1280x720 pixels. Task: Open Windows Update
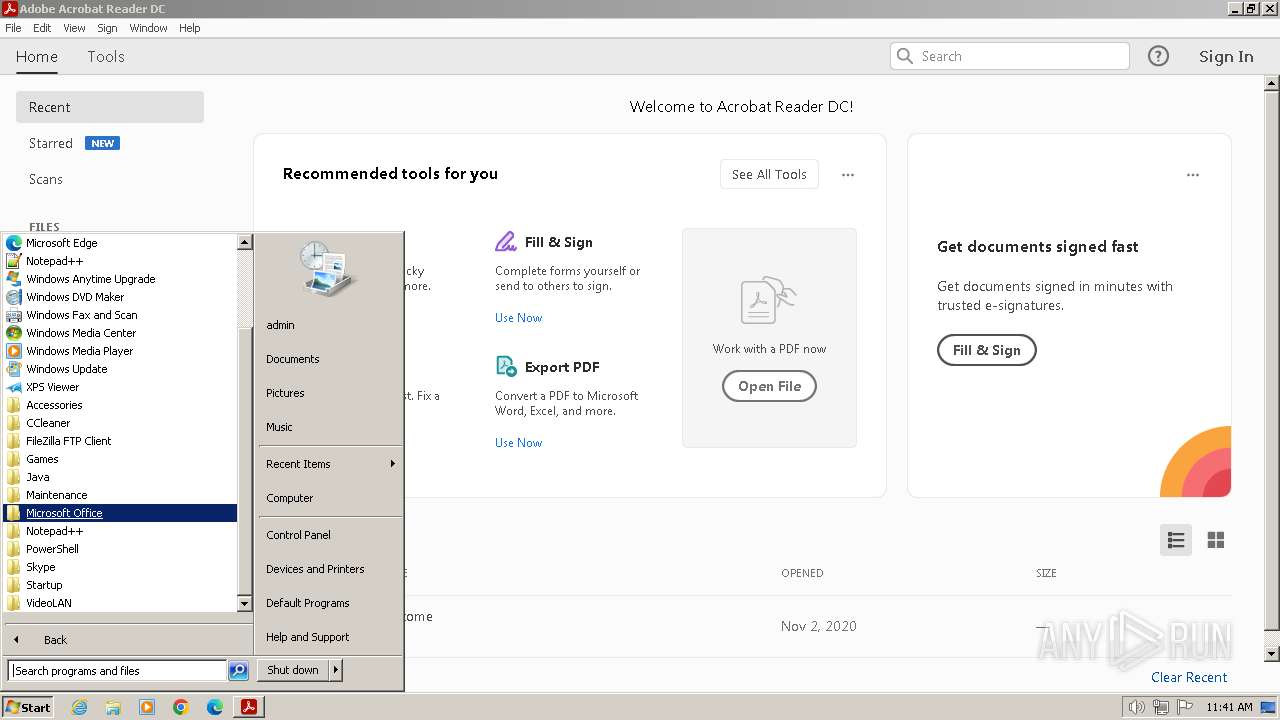120,369
